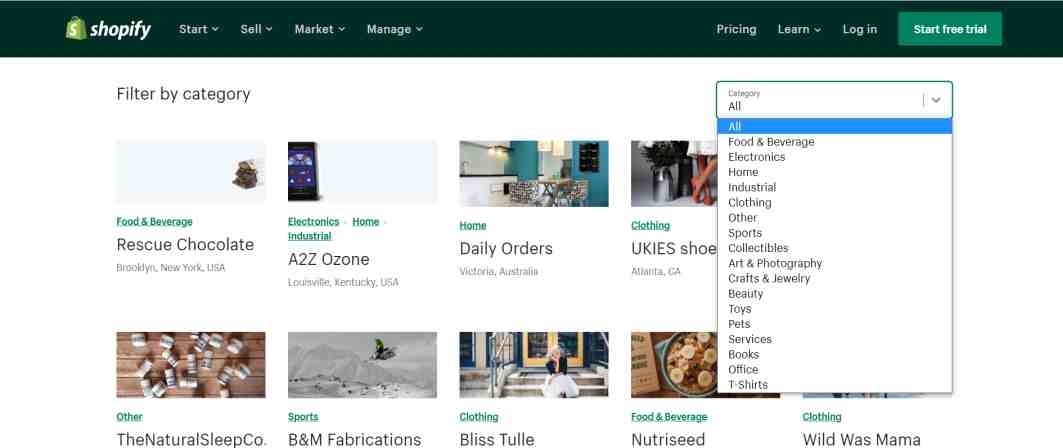The width and height of the screenshot is (1063, 448).
Task: Click Electronics tag on A2Z Ozone card
Action: tap(313, 222)
